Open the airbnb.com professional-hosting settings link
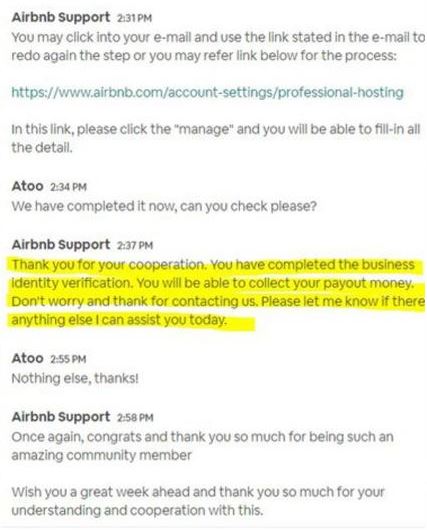Viewport: 427px width, 530px height. 208,92
